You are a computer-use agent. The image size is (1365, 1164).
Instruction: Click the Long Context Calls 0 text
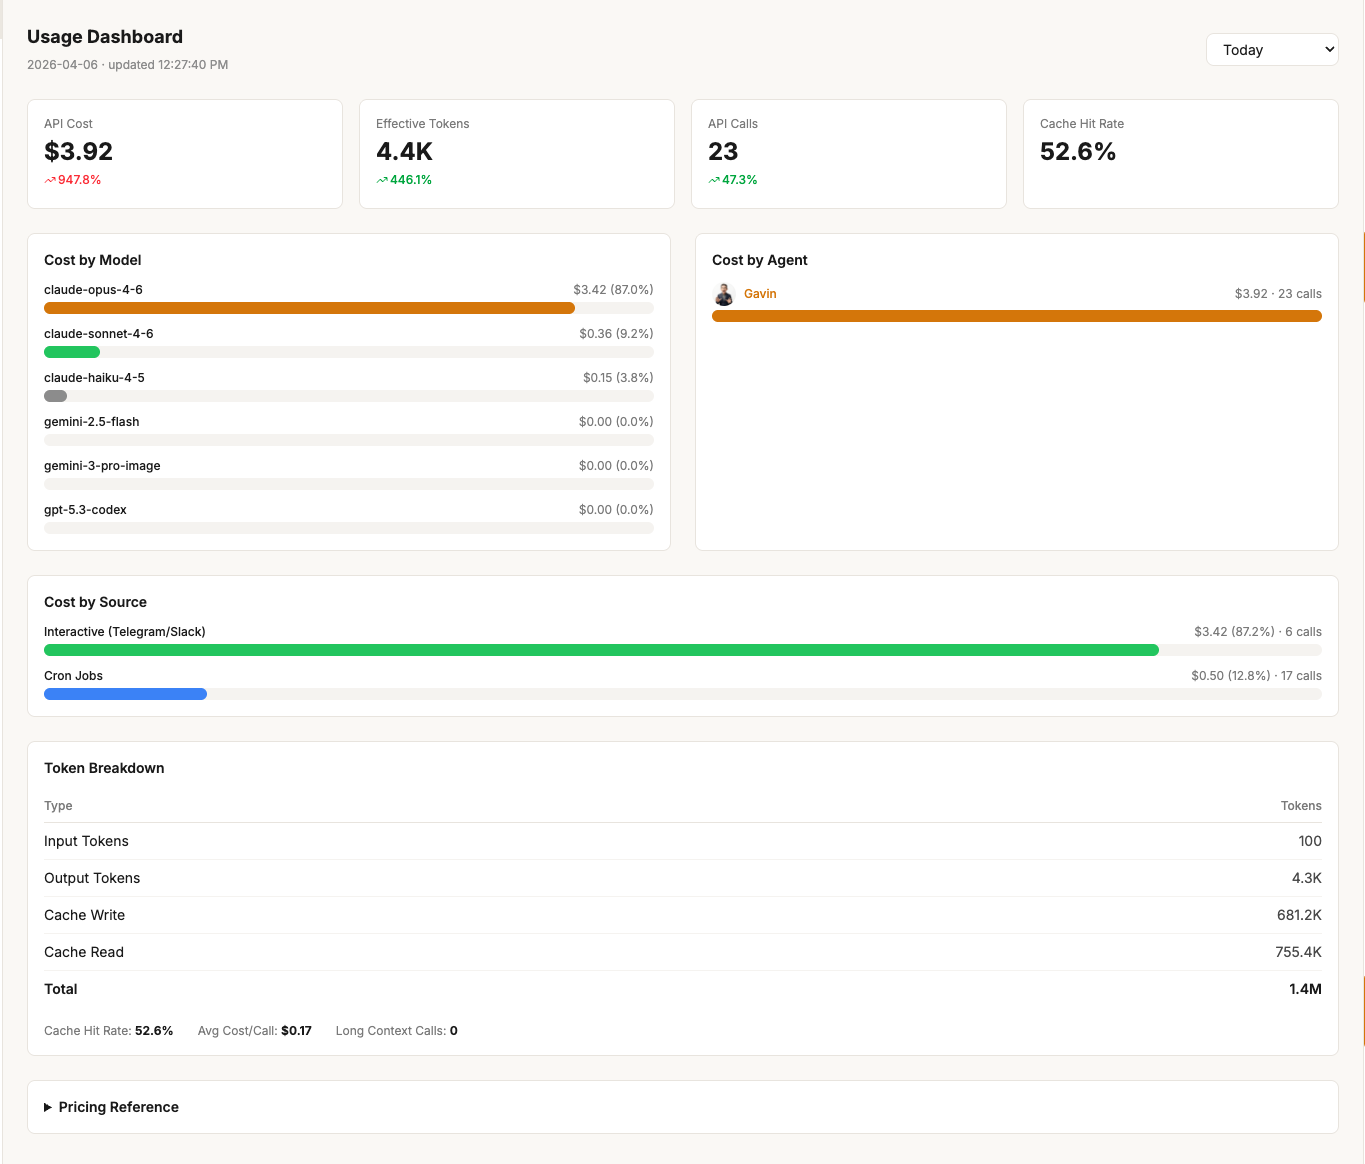pyautogui.click(x=397, y=1031)
